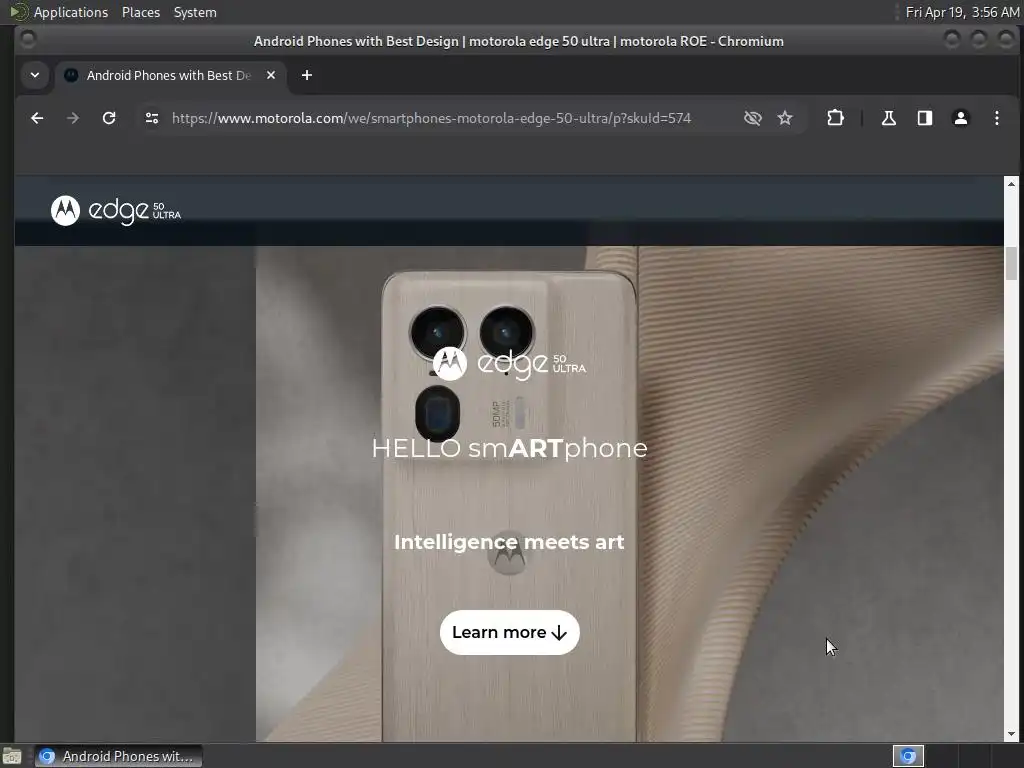
Task: Close the Android Phones tab
Action: [271, 75]
